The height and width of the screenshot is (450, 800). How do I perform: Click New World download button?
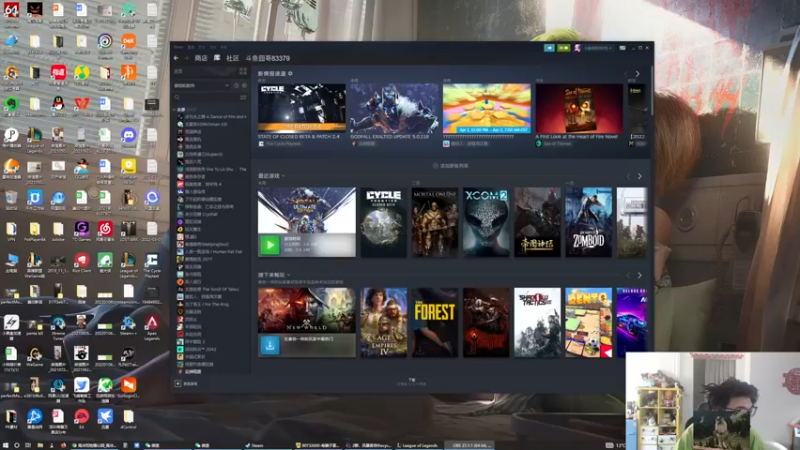270,345
